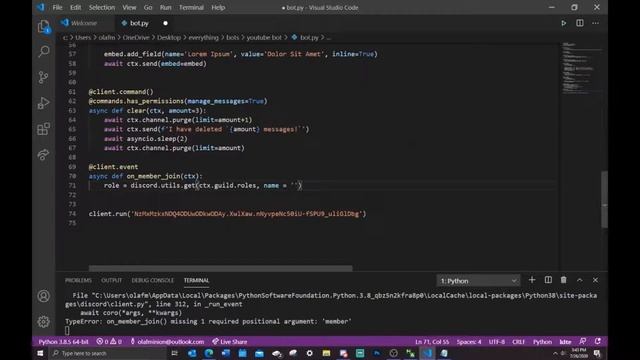The width and height of the screenshot is (640, 360).
Task: Run Python file with play button
Action: (x=564, y=23)
